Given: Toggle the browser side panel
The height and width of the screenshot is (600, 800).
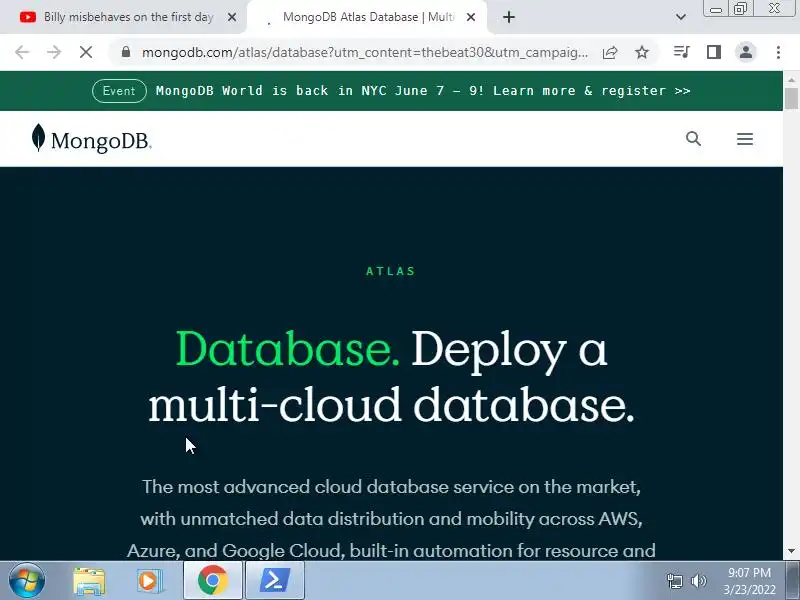Looking at the screenshot, I should tap(714, 52).
